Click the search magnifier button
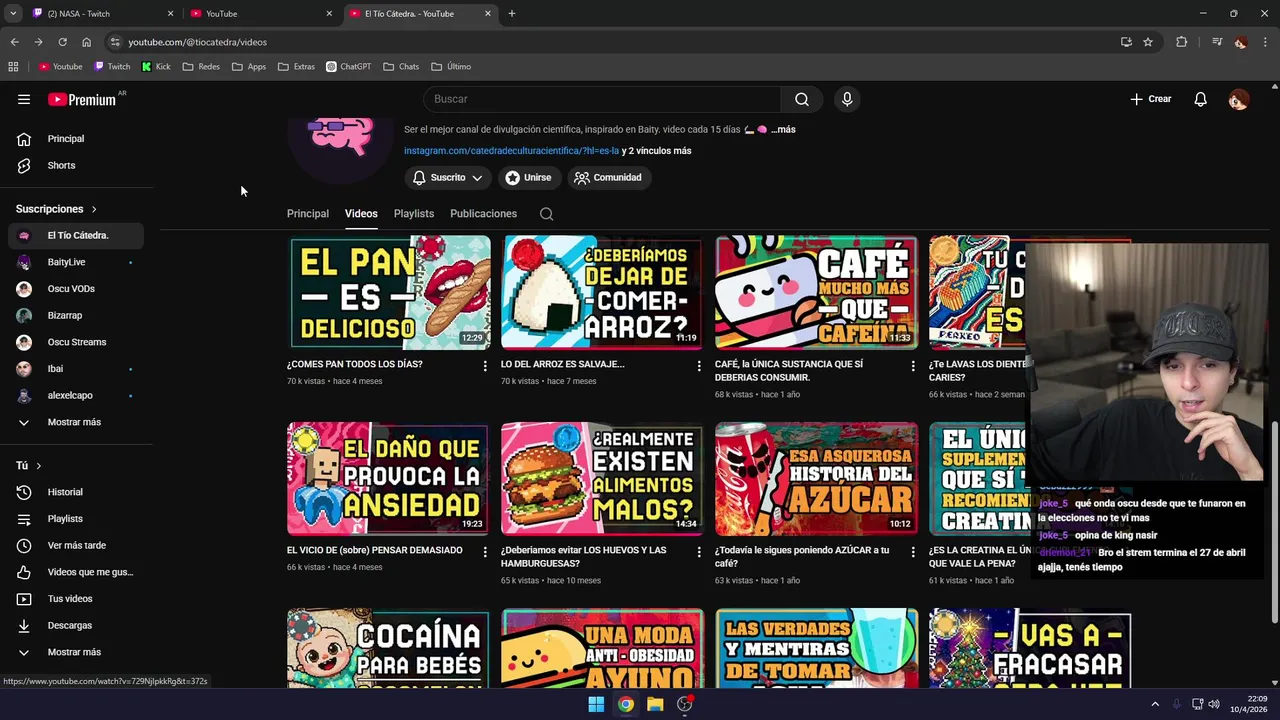This screenshot has width=1280, height=720. (802, 99)
